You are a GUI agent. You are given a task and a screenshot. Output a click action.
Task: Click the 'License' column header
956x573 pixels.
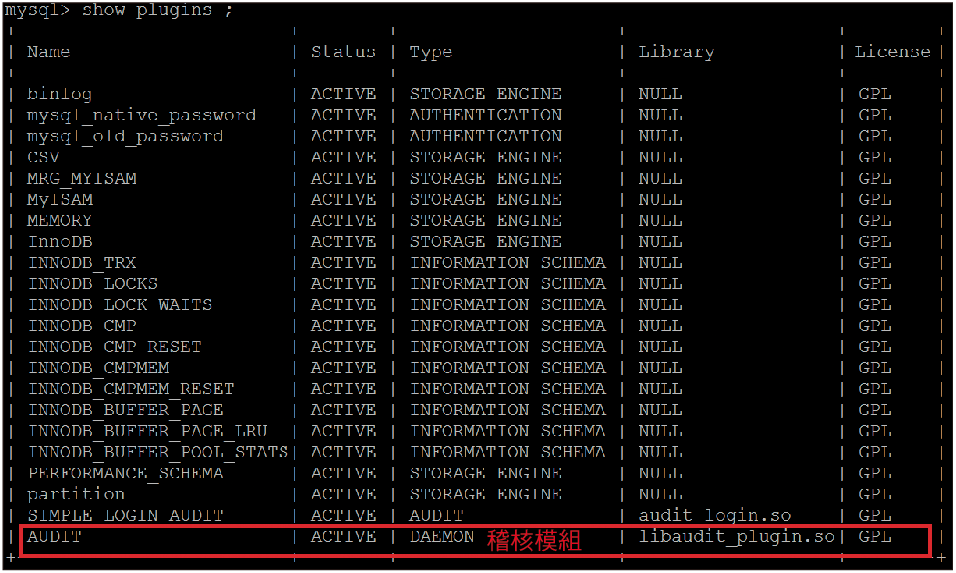pos(893,52)
